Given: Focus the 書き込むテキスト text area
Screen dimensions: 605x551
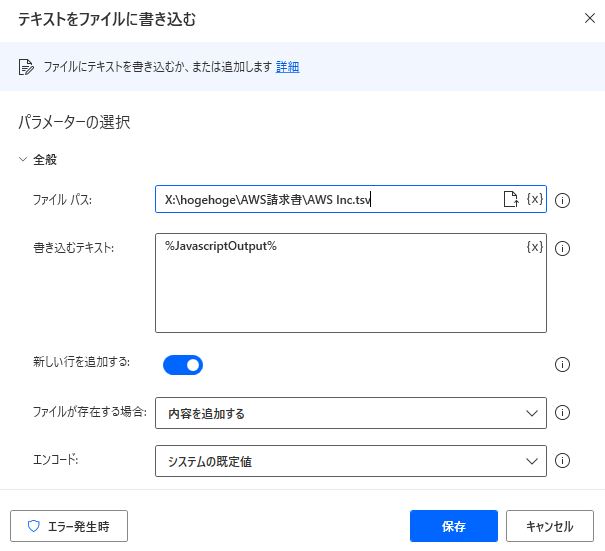Looking at the screenshot, I should [351, 283].
